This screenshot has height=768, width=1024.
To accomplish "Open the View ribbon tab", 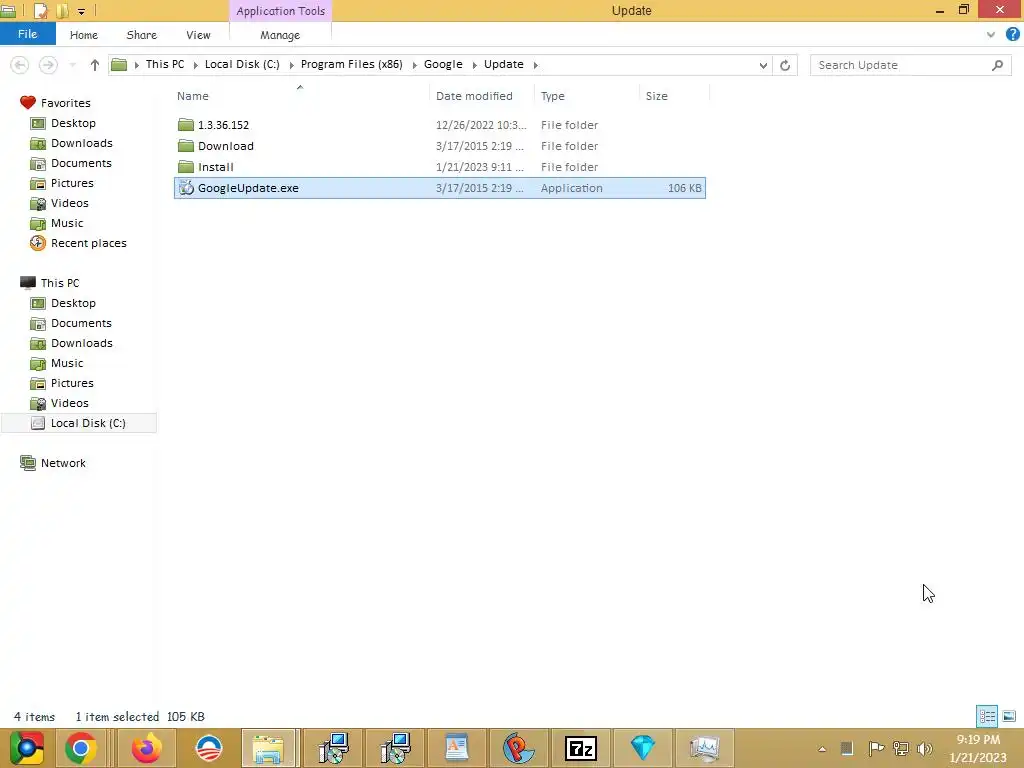I will click(198, 35).
